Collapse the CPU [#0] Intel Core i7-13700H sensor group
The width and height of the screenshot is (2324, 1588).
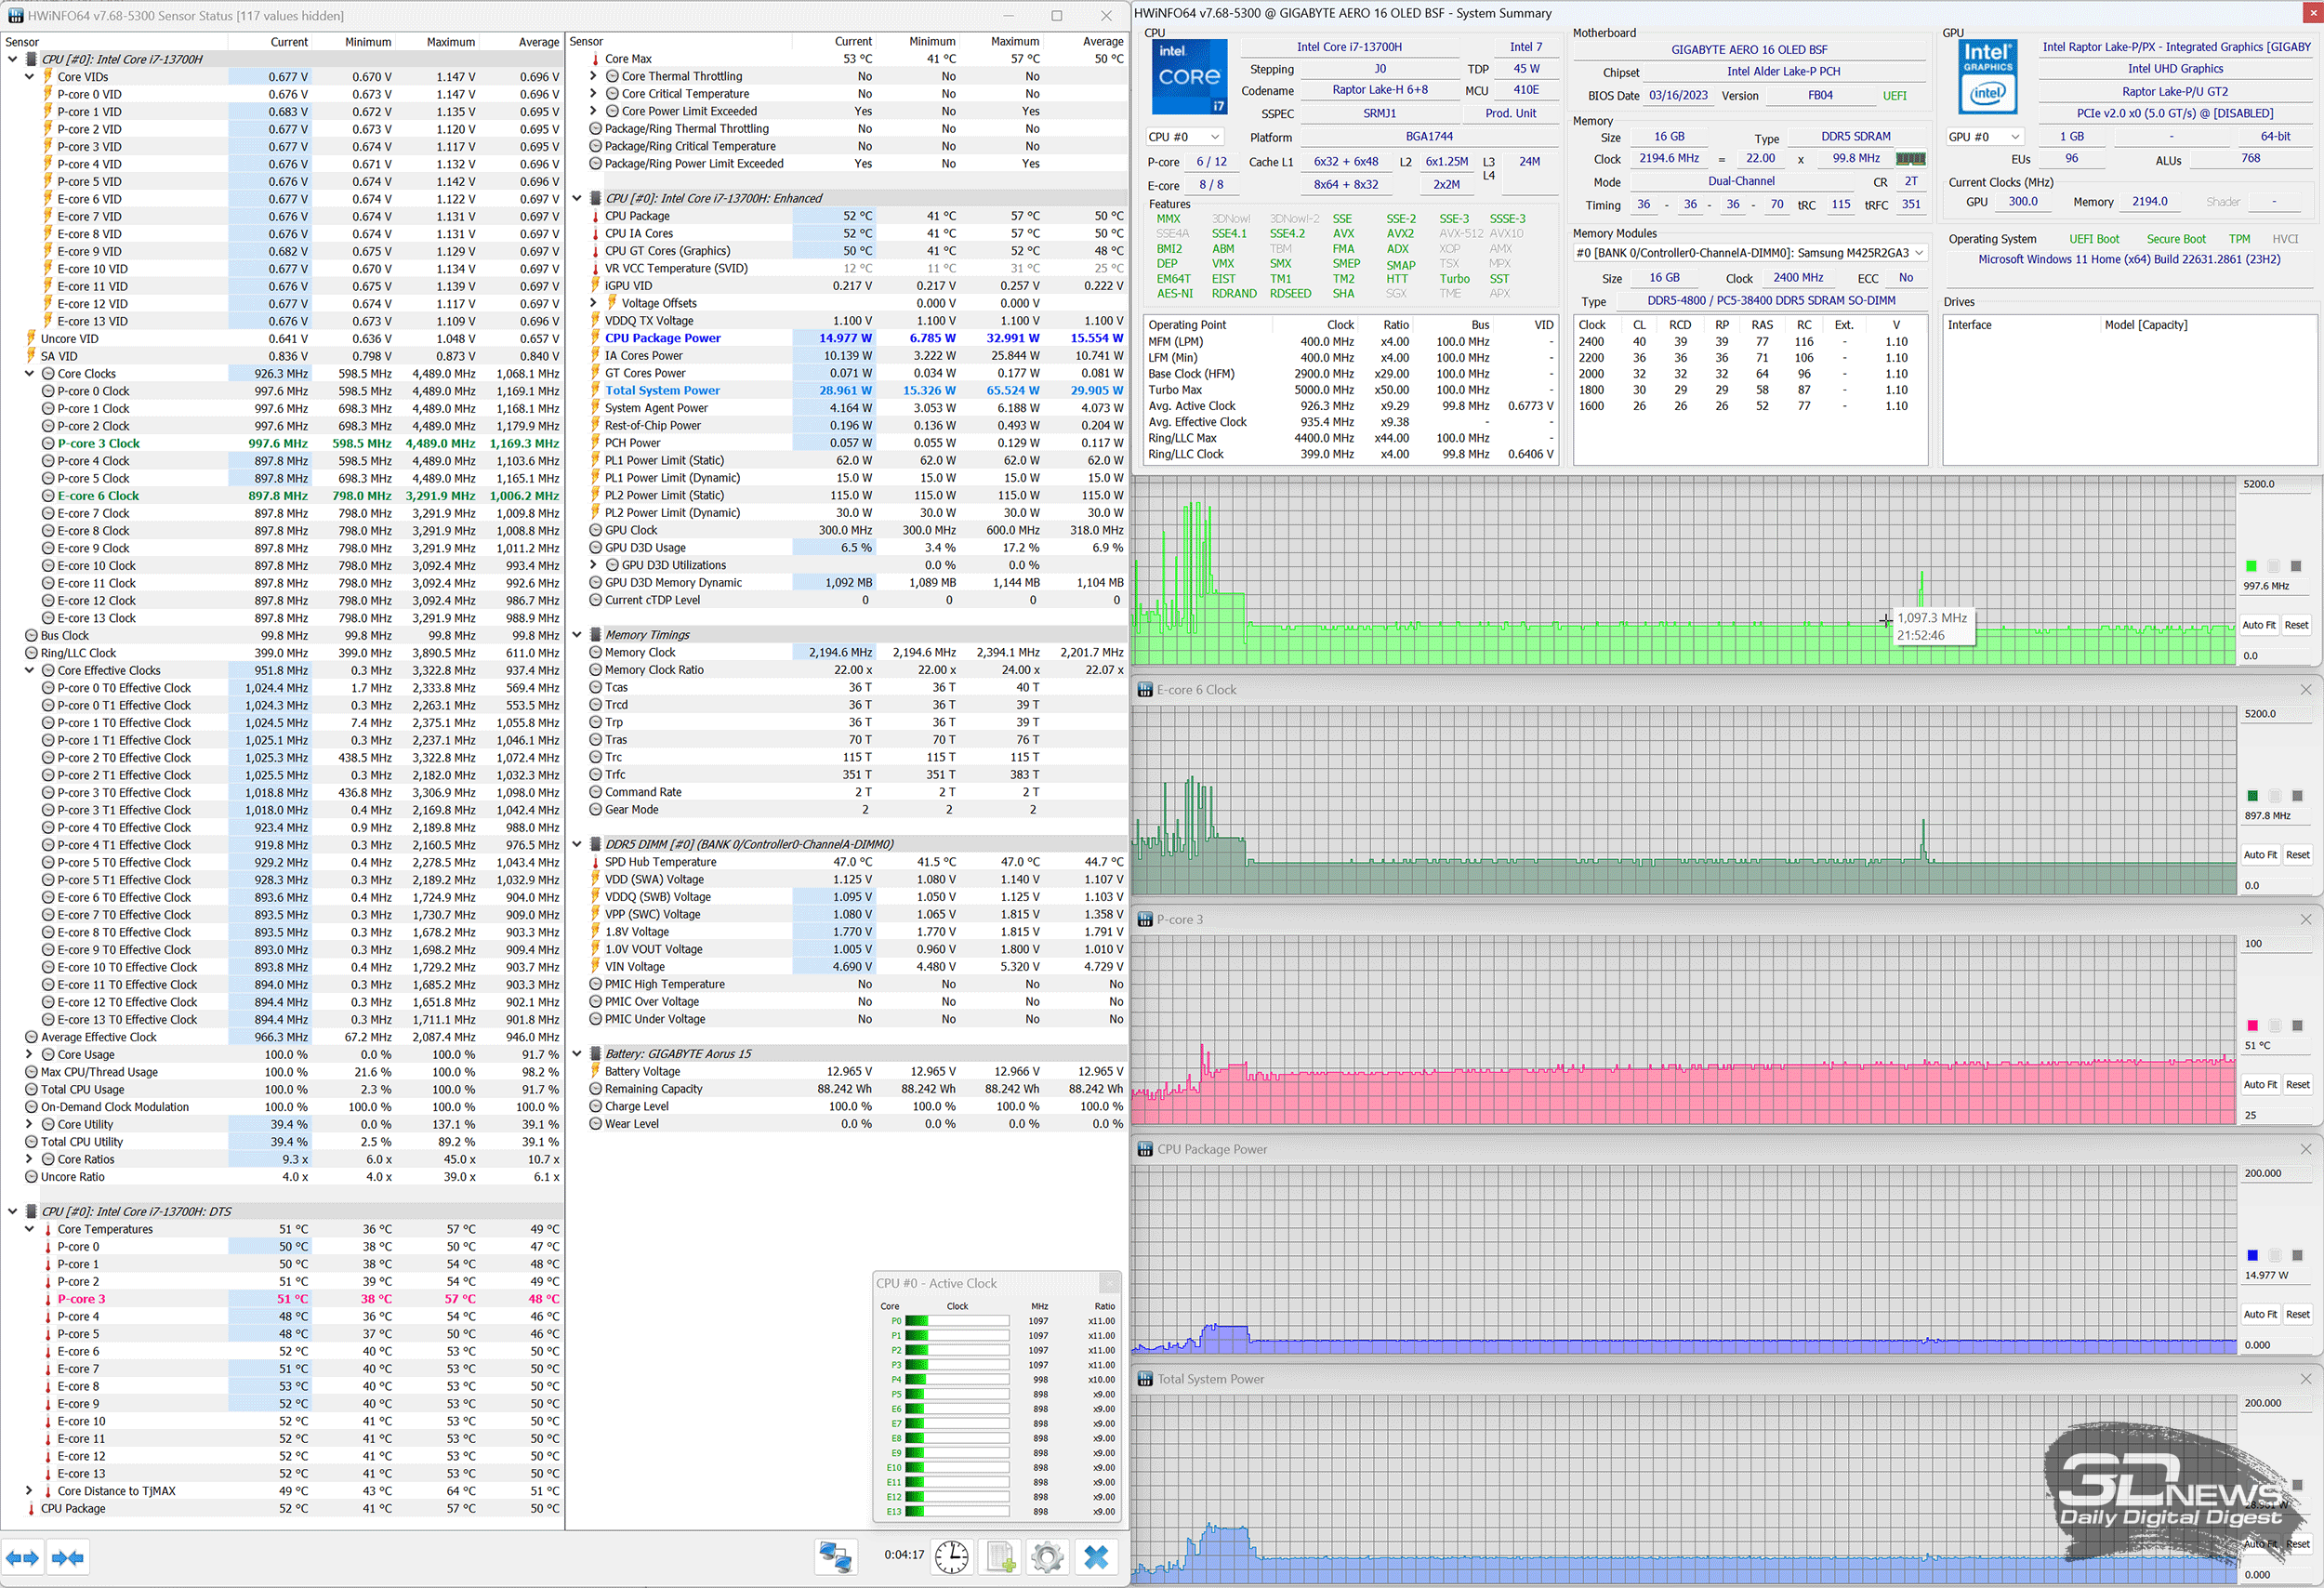[x=13, y=59]
